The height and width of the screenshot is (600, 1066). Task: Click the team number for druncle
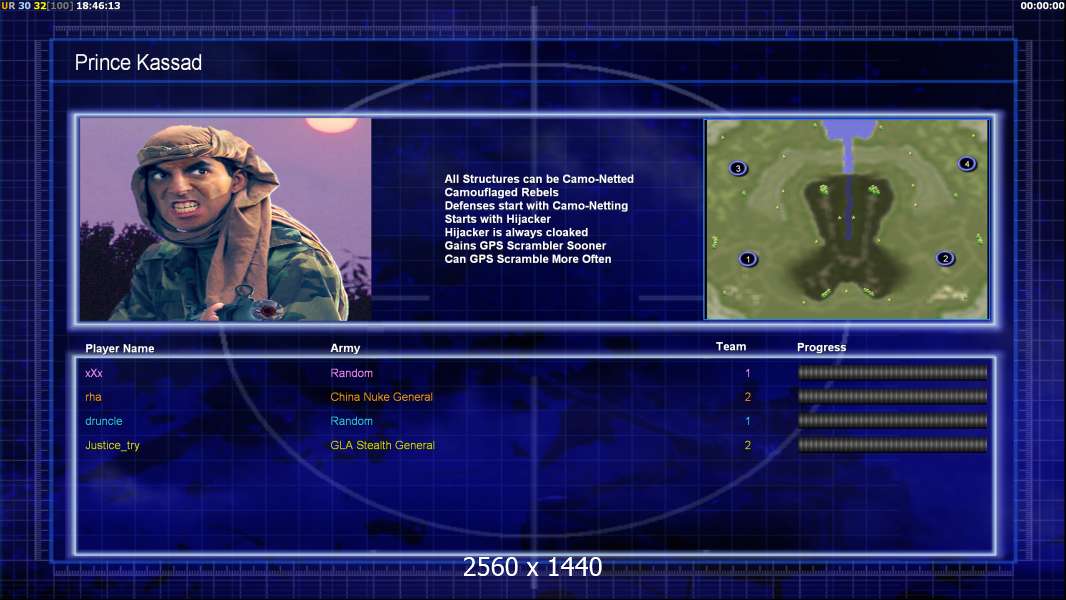pyautogui.click(x=748, y=421)
